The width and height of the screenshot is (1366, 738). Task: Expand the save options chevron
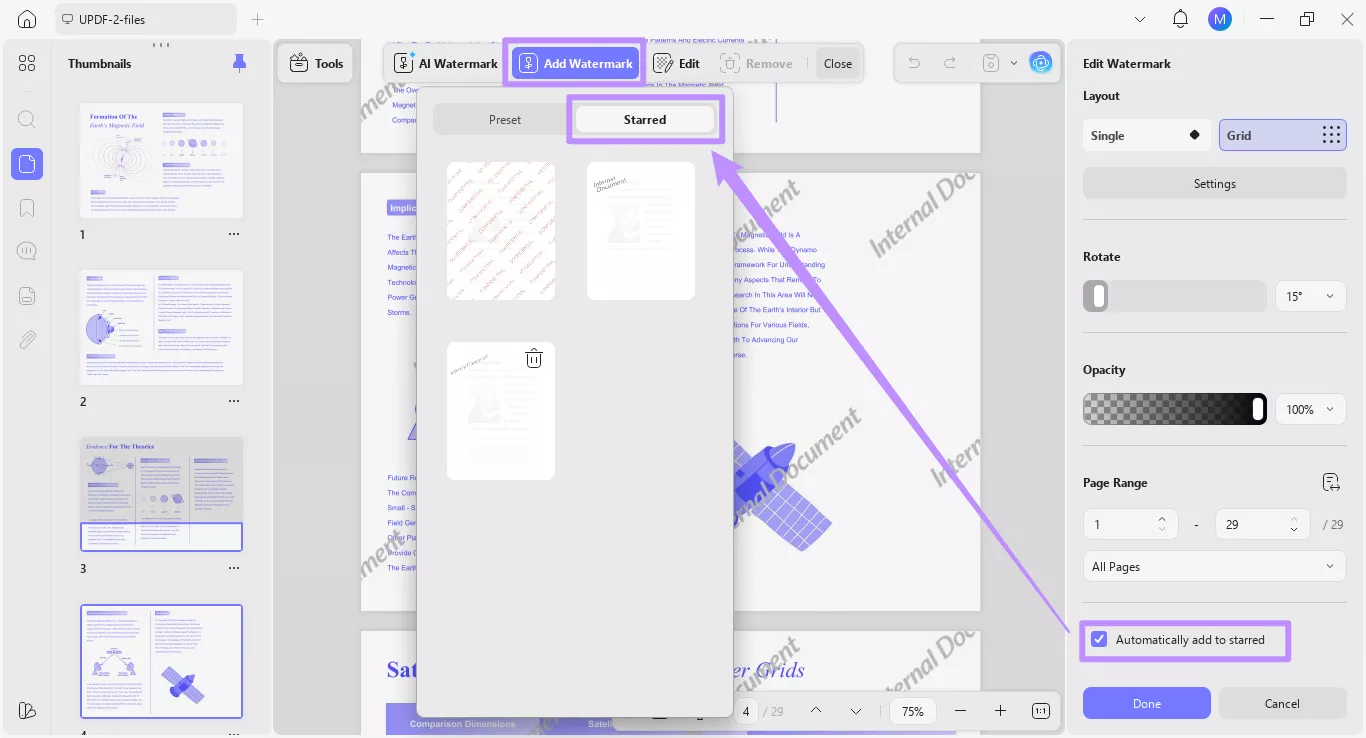pyautogui.click(x=1014, y=62)
